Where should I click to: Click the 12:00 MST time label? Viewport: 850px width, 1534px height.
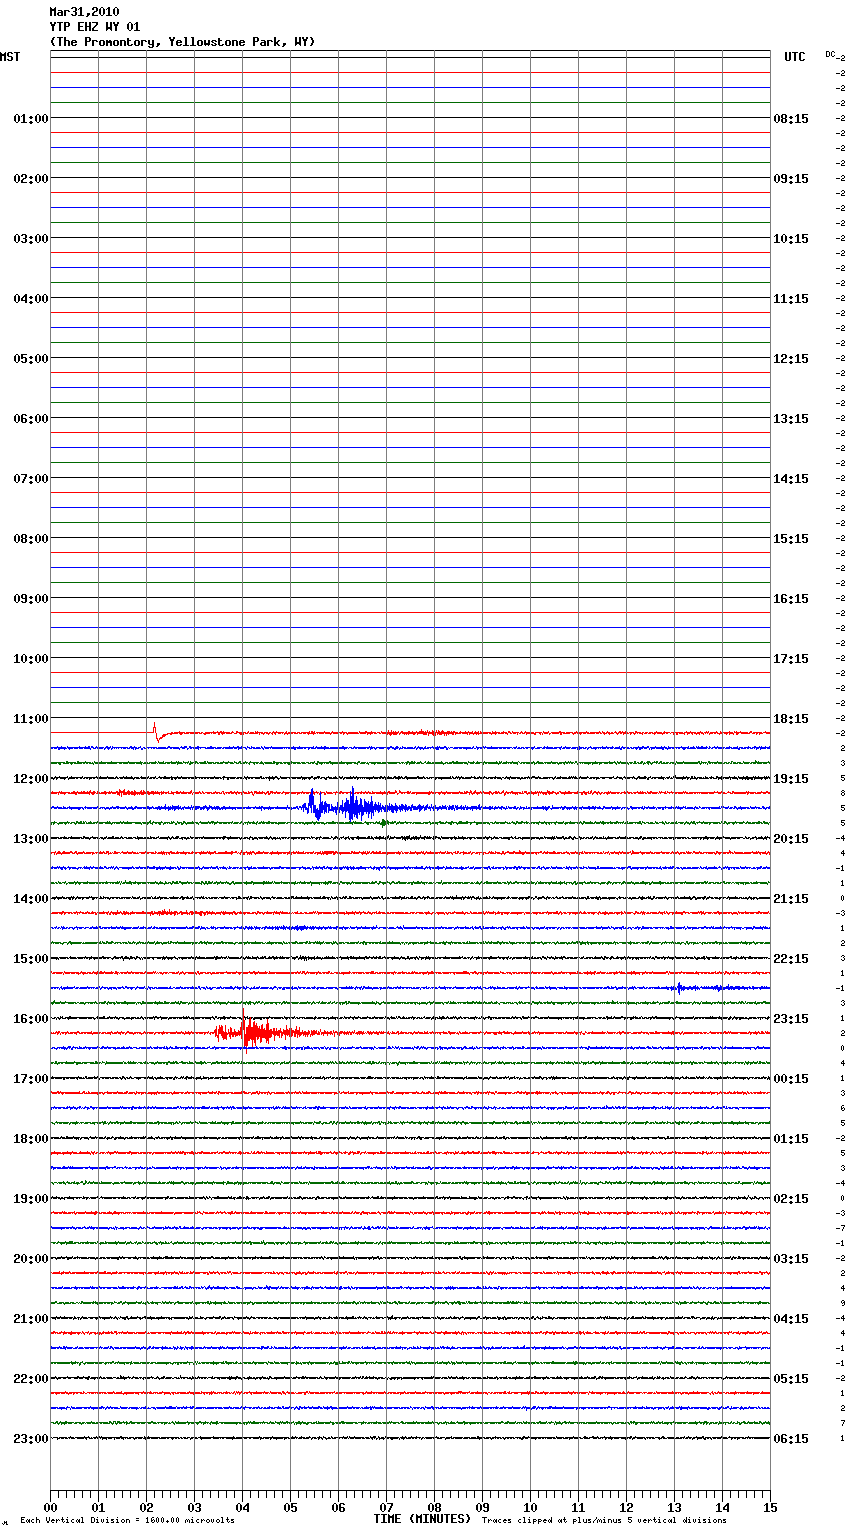(x=31, y=779)
